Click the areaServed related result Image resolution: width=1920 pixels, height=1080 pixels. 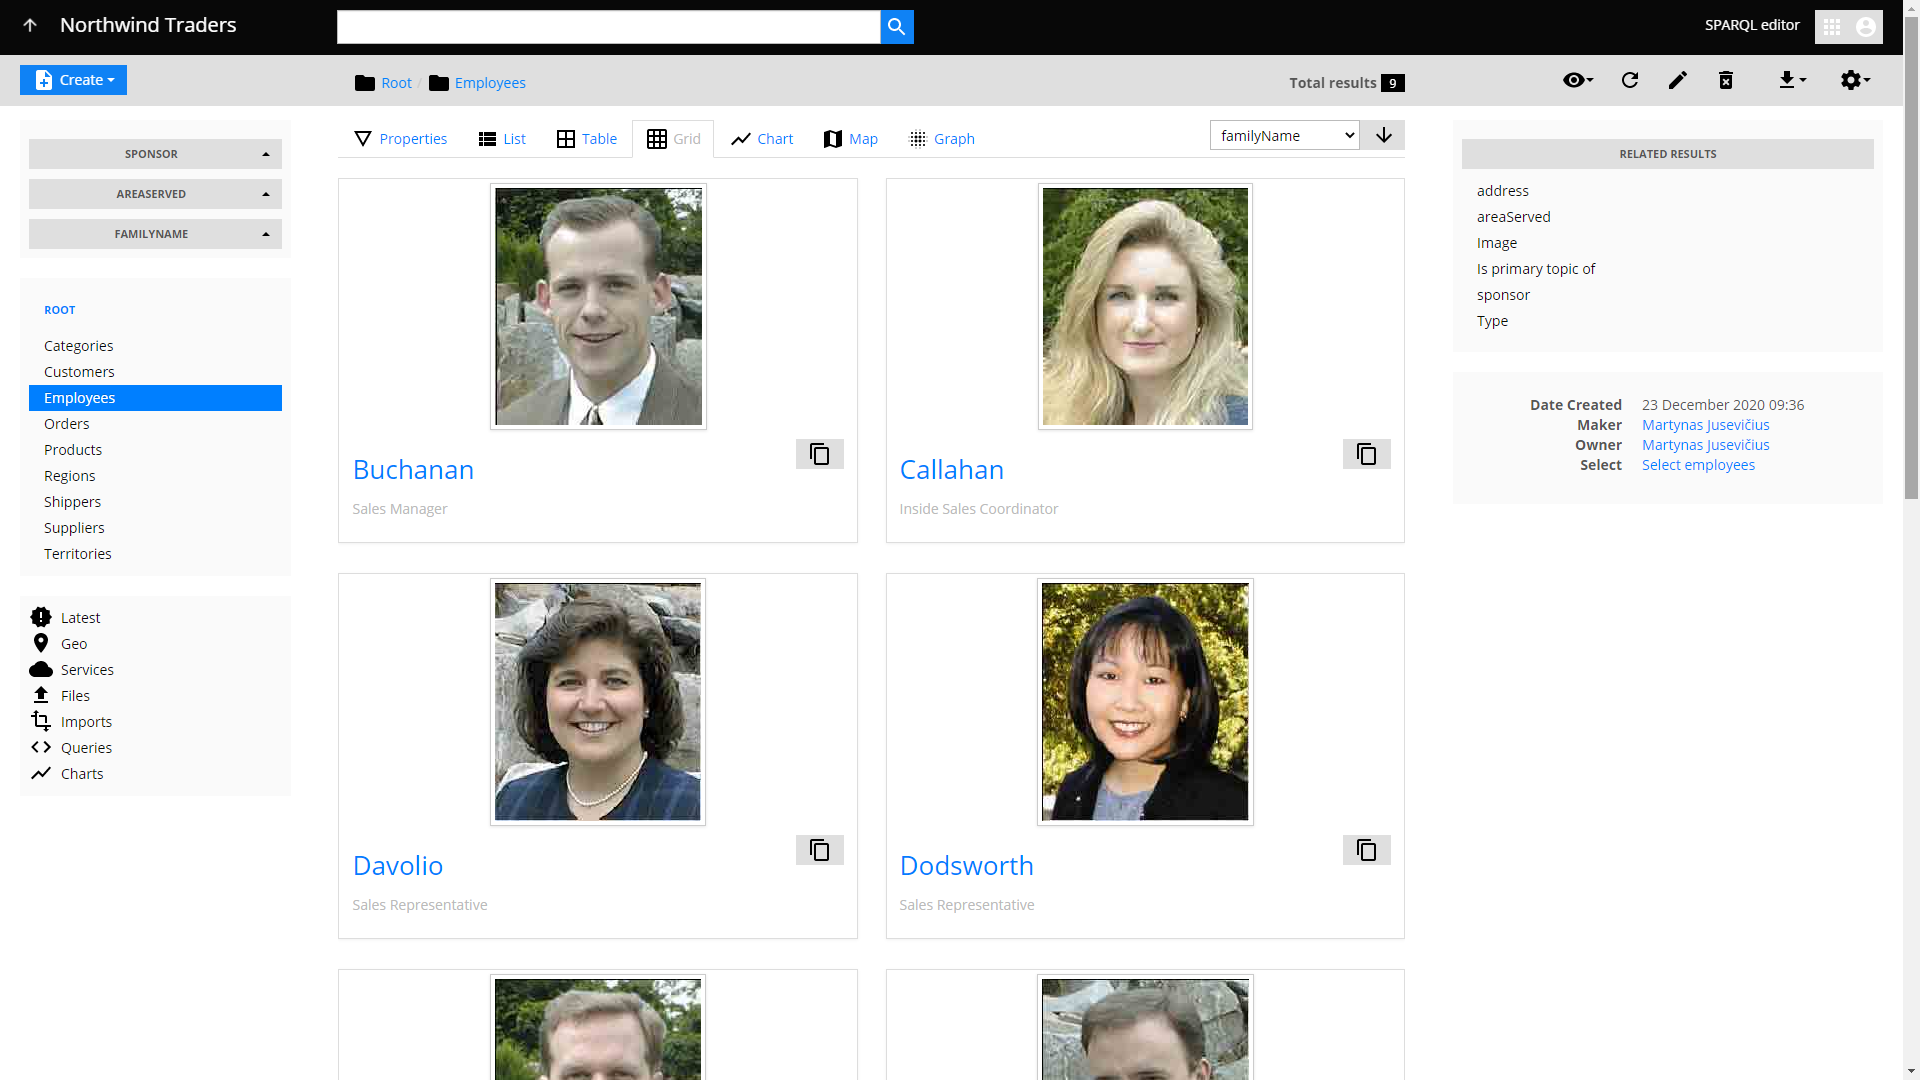[1513, 217]
